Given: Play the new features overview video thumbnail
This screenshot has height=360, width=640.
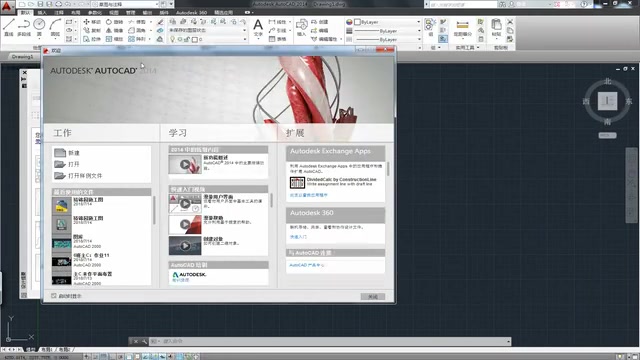Looking at the screenshot, I should coord(185,164).
